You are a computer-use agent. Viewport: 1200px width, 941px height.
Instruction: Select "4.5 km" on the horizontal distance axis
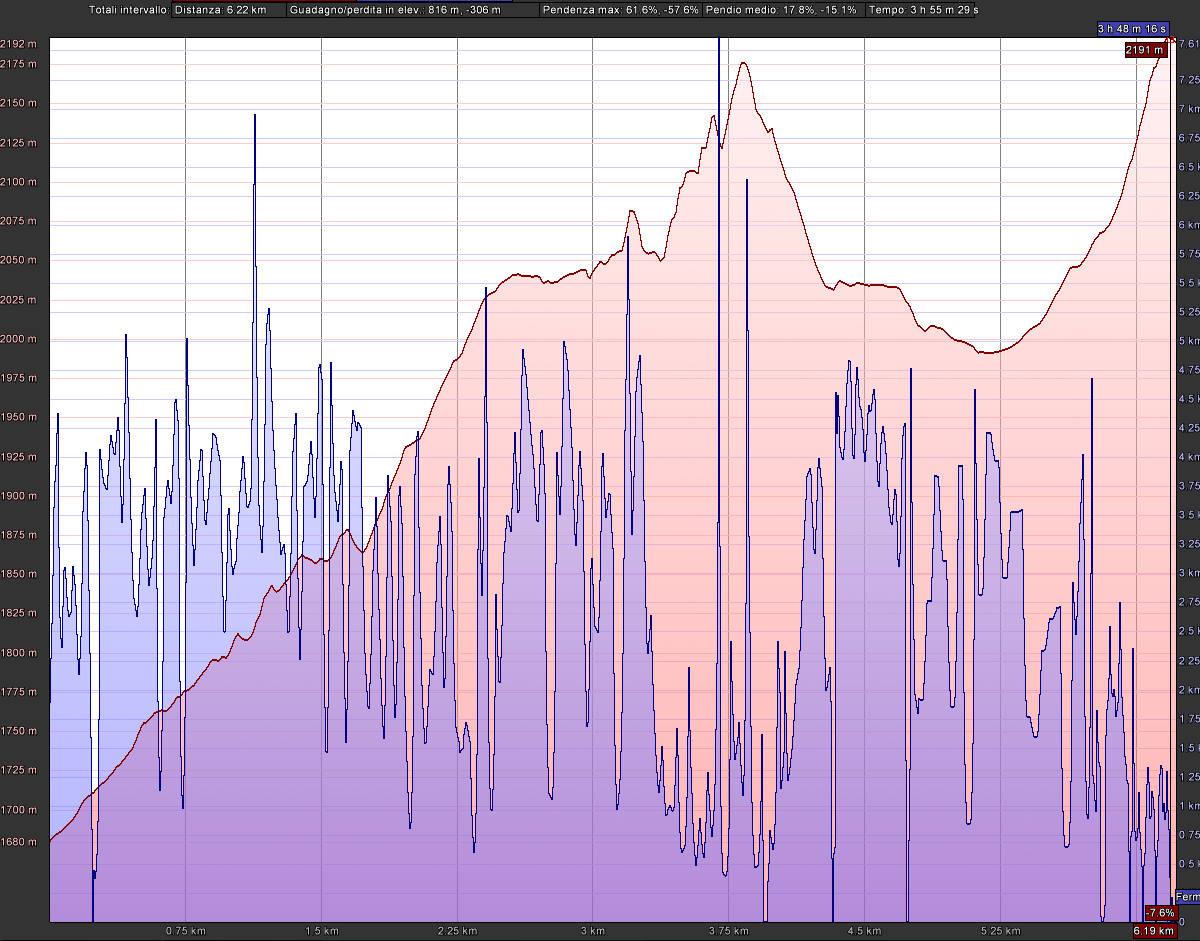point(864,931)
